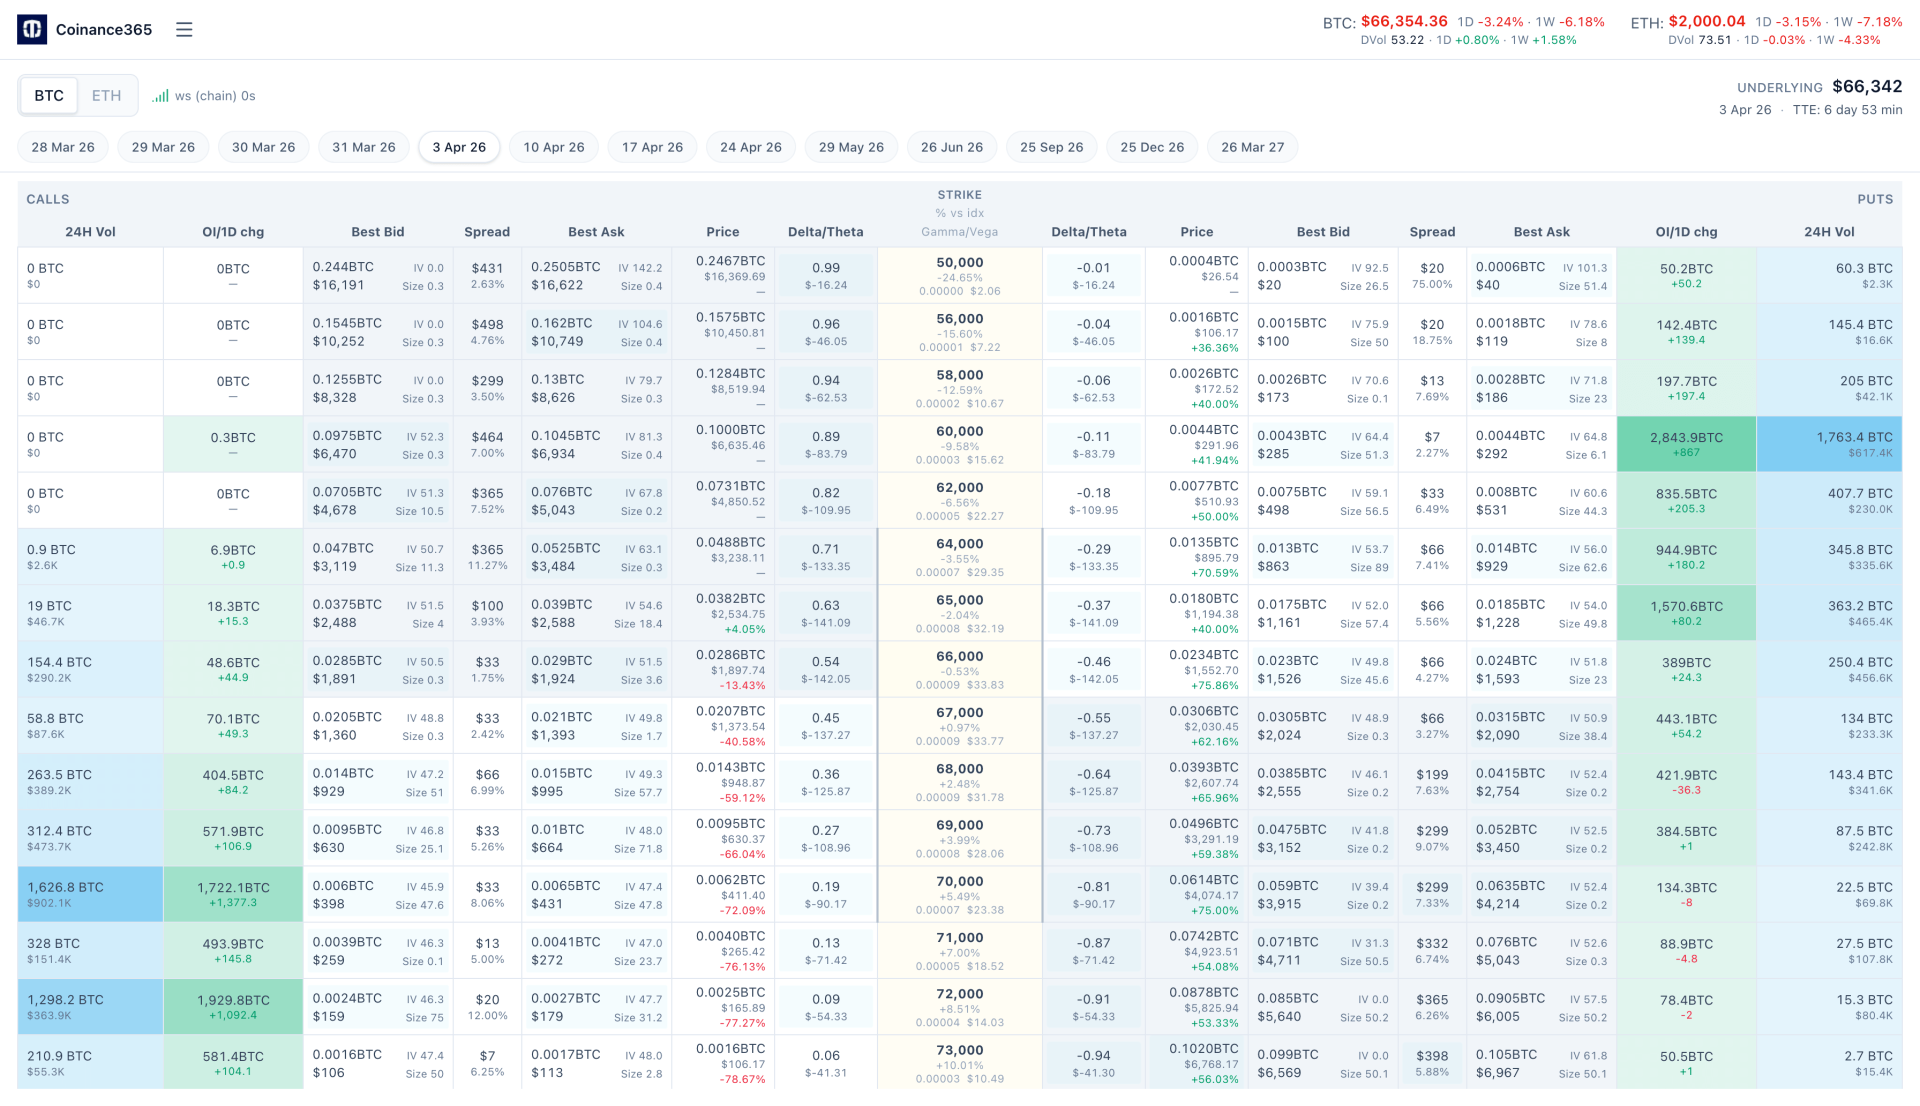
Task: Click put best bid 0.0043BTC
Action: coord(1291,436)
